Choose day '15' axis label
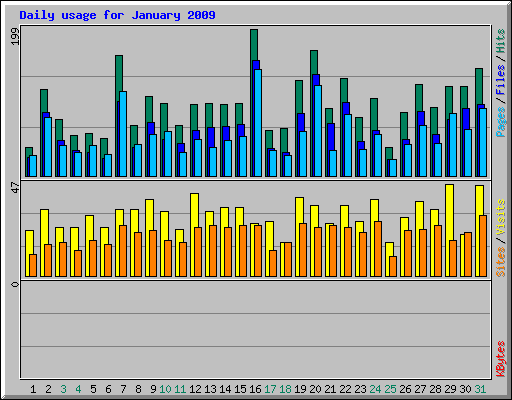This screenshot has height=400, width=512. (x=240, y=389)
